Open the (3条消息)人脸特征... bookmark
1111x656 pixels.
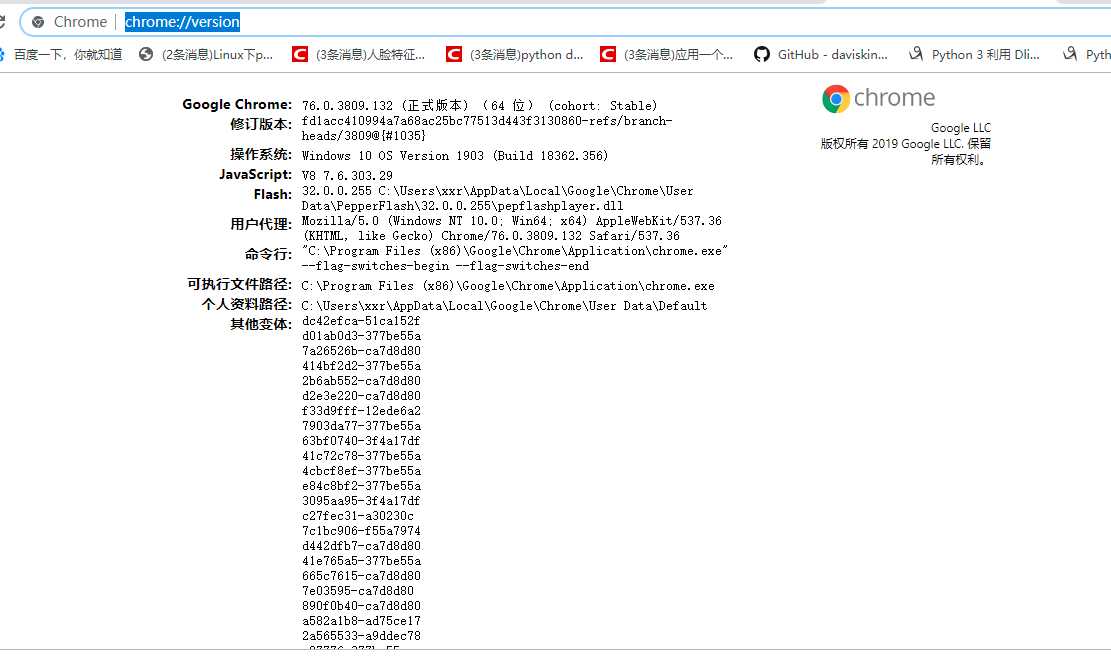click(x=359, y=55)
